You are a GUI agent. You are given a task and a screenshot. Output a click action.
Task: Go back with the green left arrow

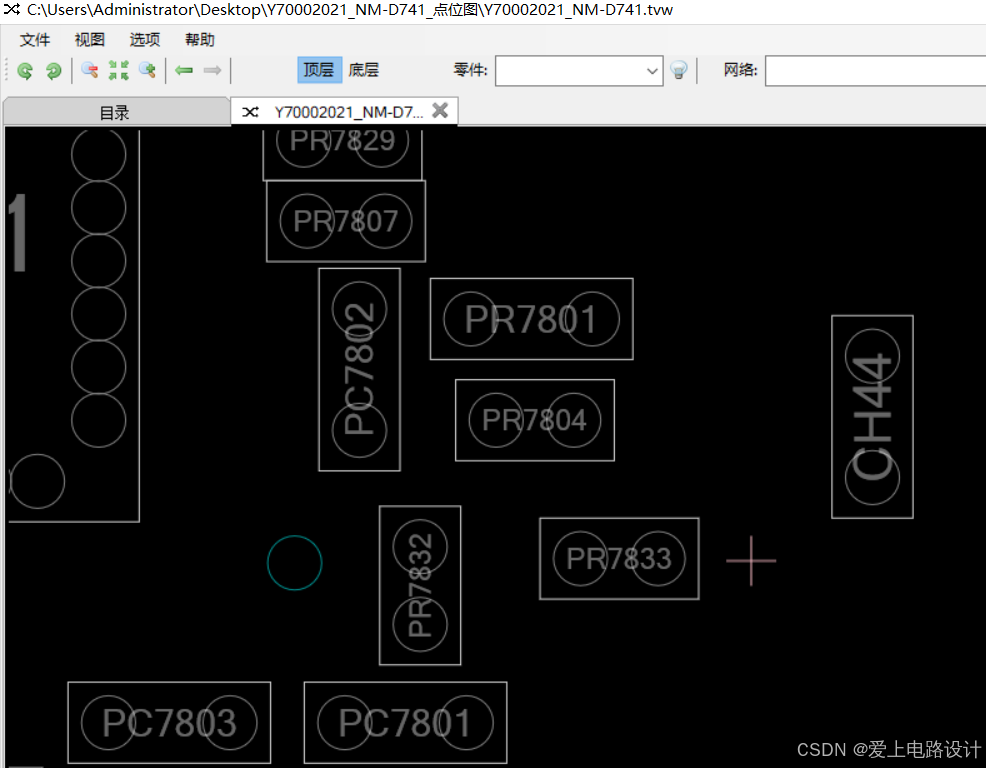tap(184, 70)
